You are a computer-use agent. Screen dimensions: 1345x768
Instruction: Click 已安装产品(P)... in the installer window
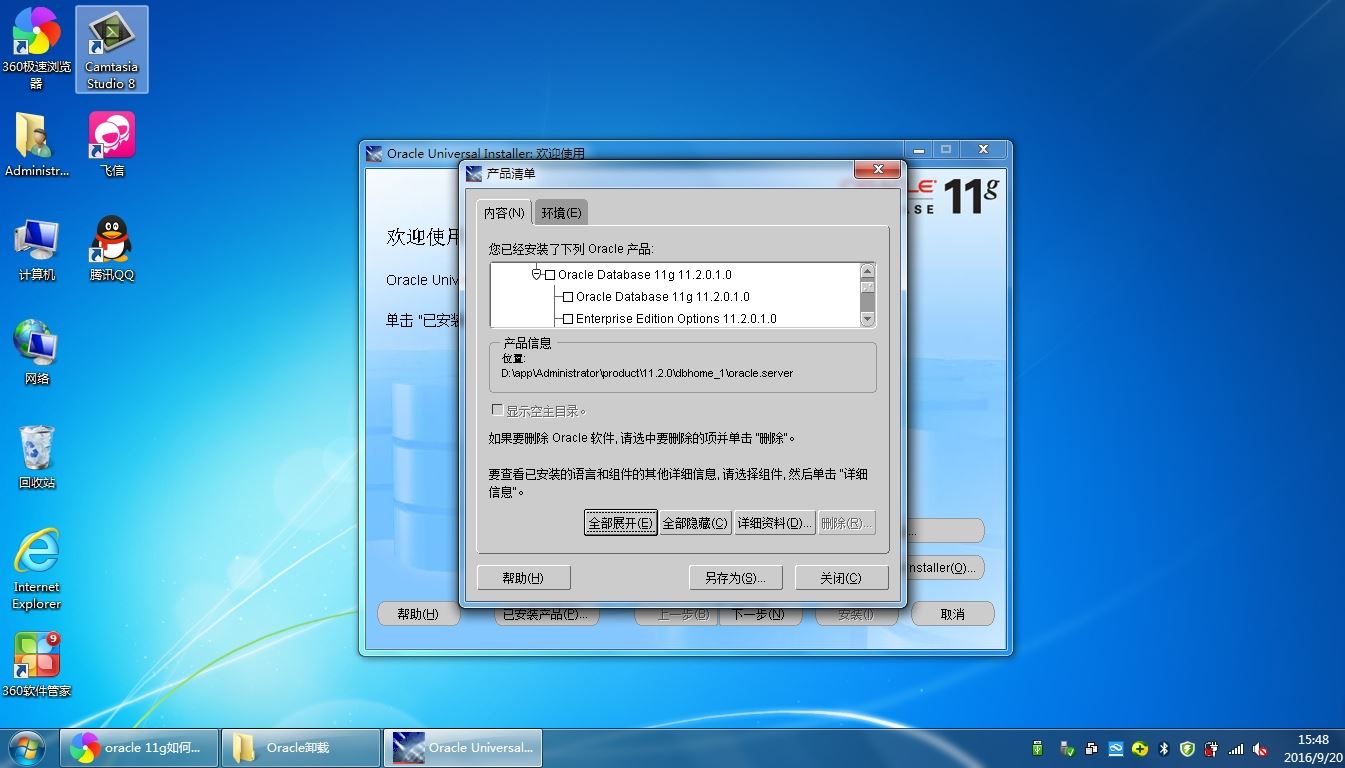[546, 615]
